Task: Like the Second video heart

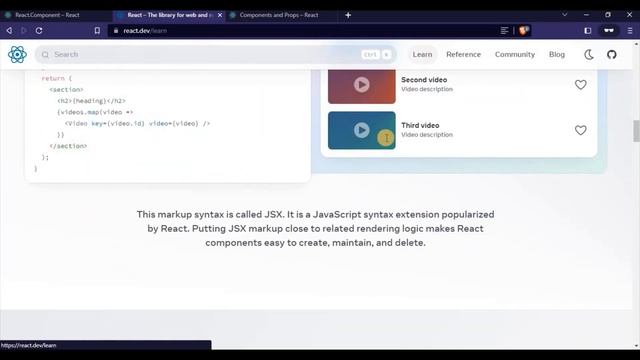Action: [x=580, y=84]
